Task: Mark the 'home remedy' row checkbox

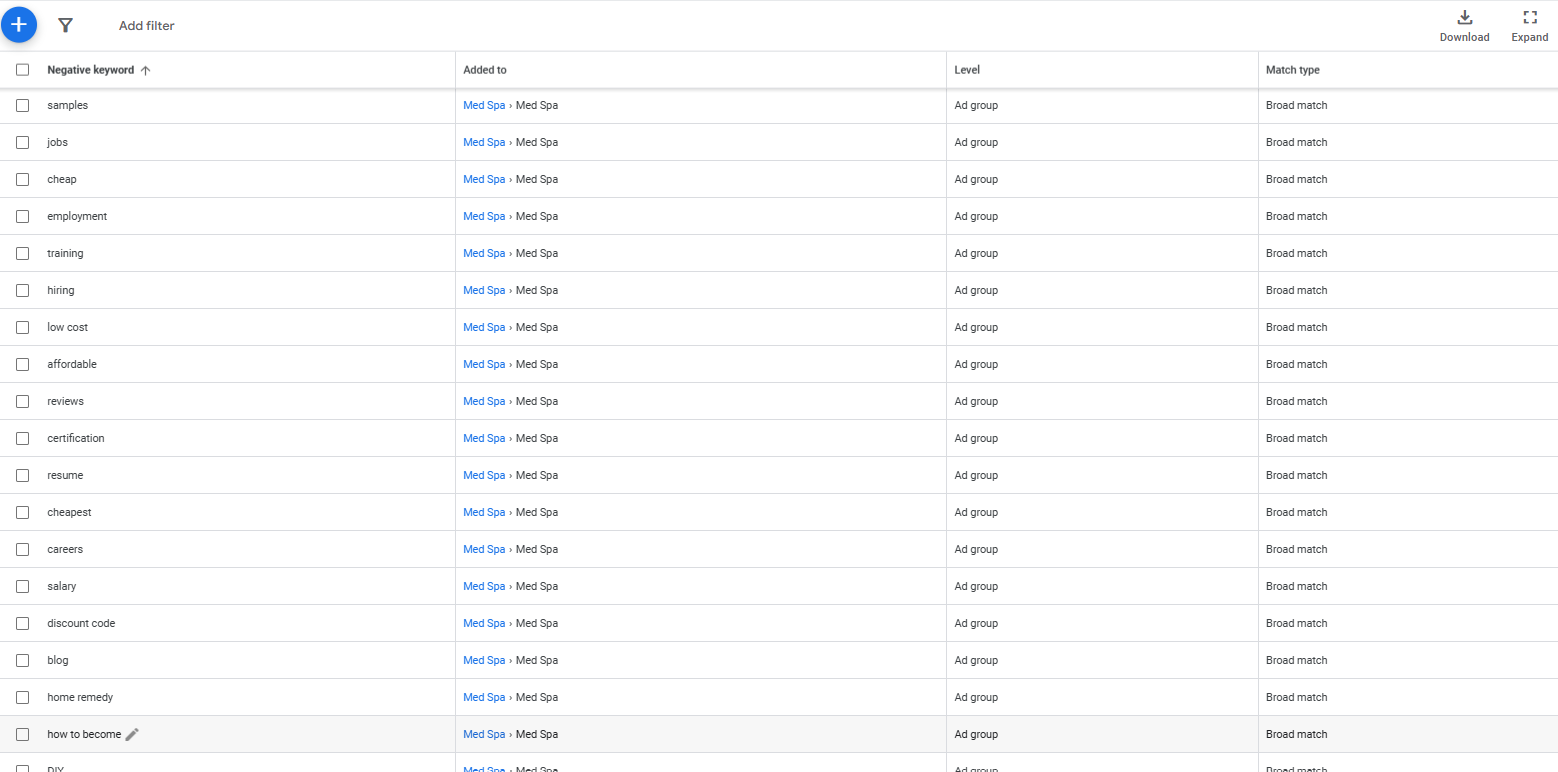Action: click(x=22, y=697)
